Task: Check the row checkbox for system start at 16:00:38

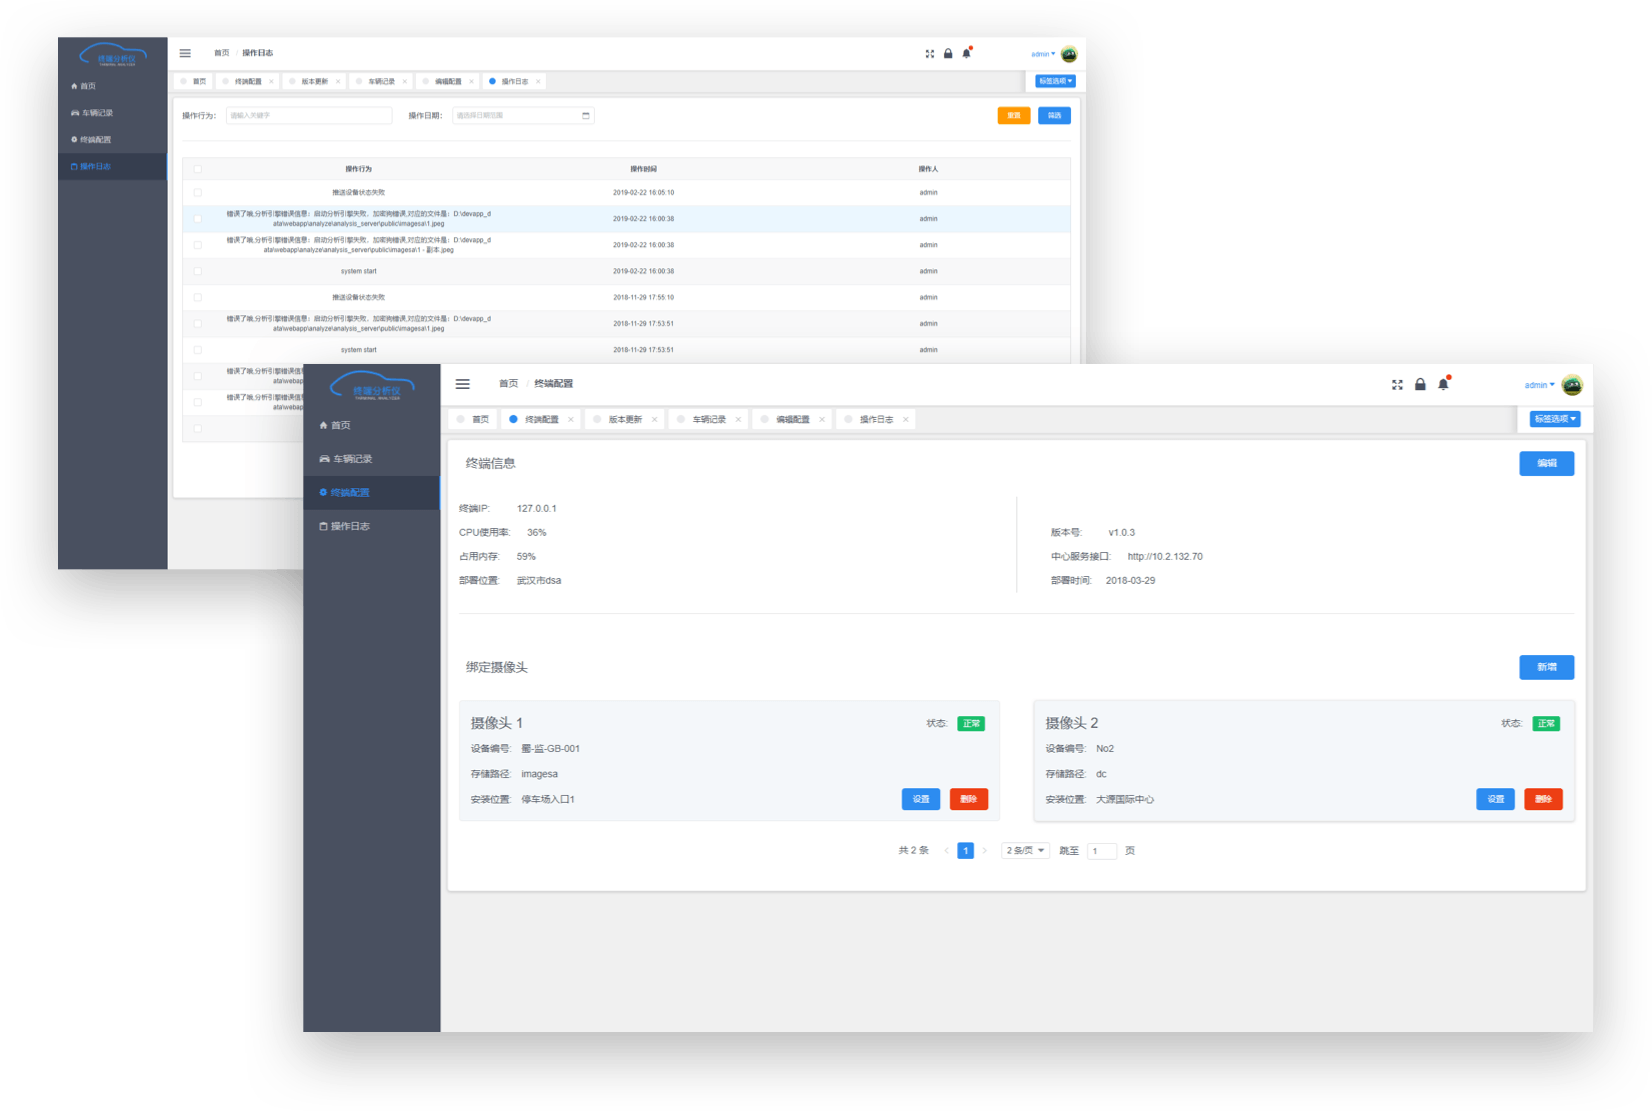Action: (198, 271)
